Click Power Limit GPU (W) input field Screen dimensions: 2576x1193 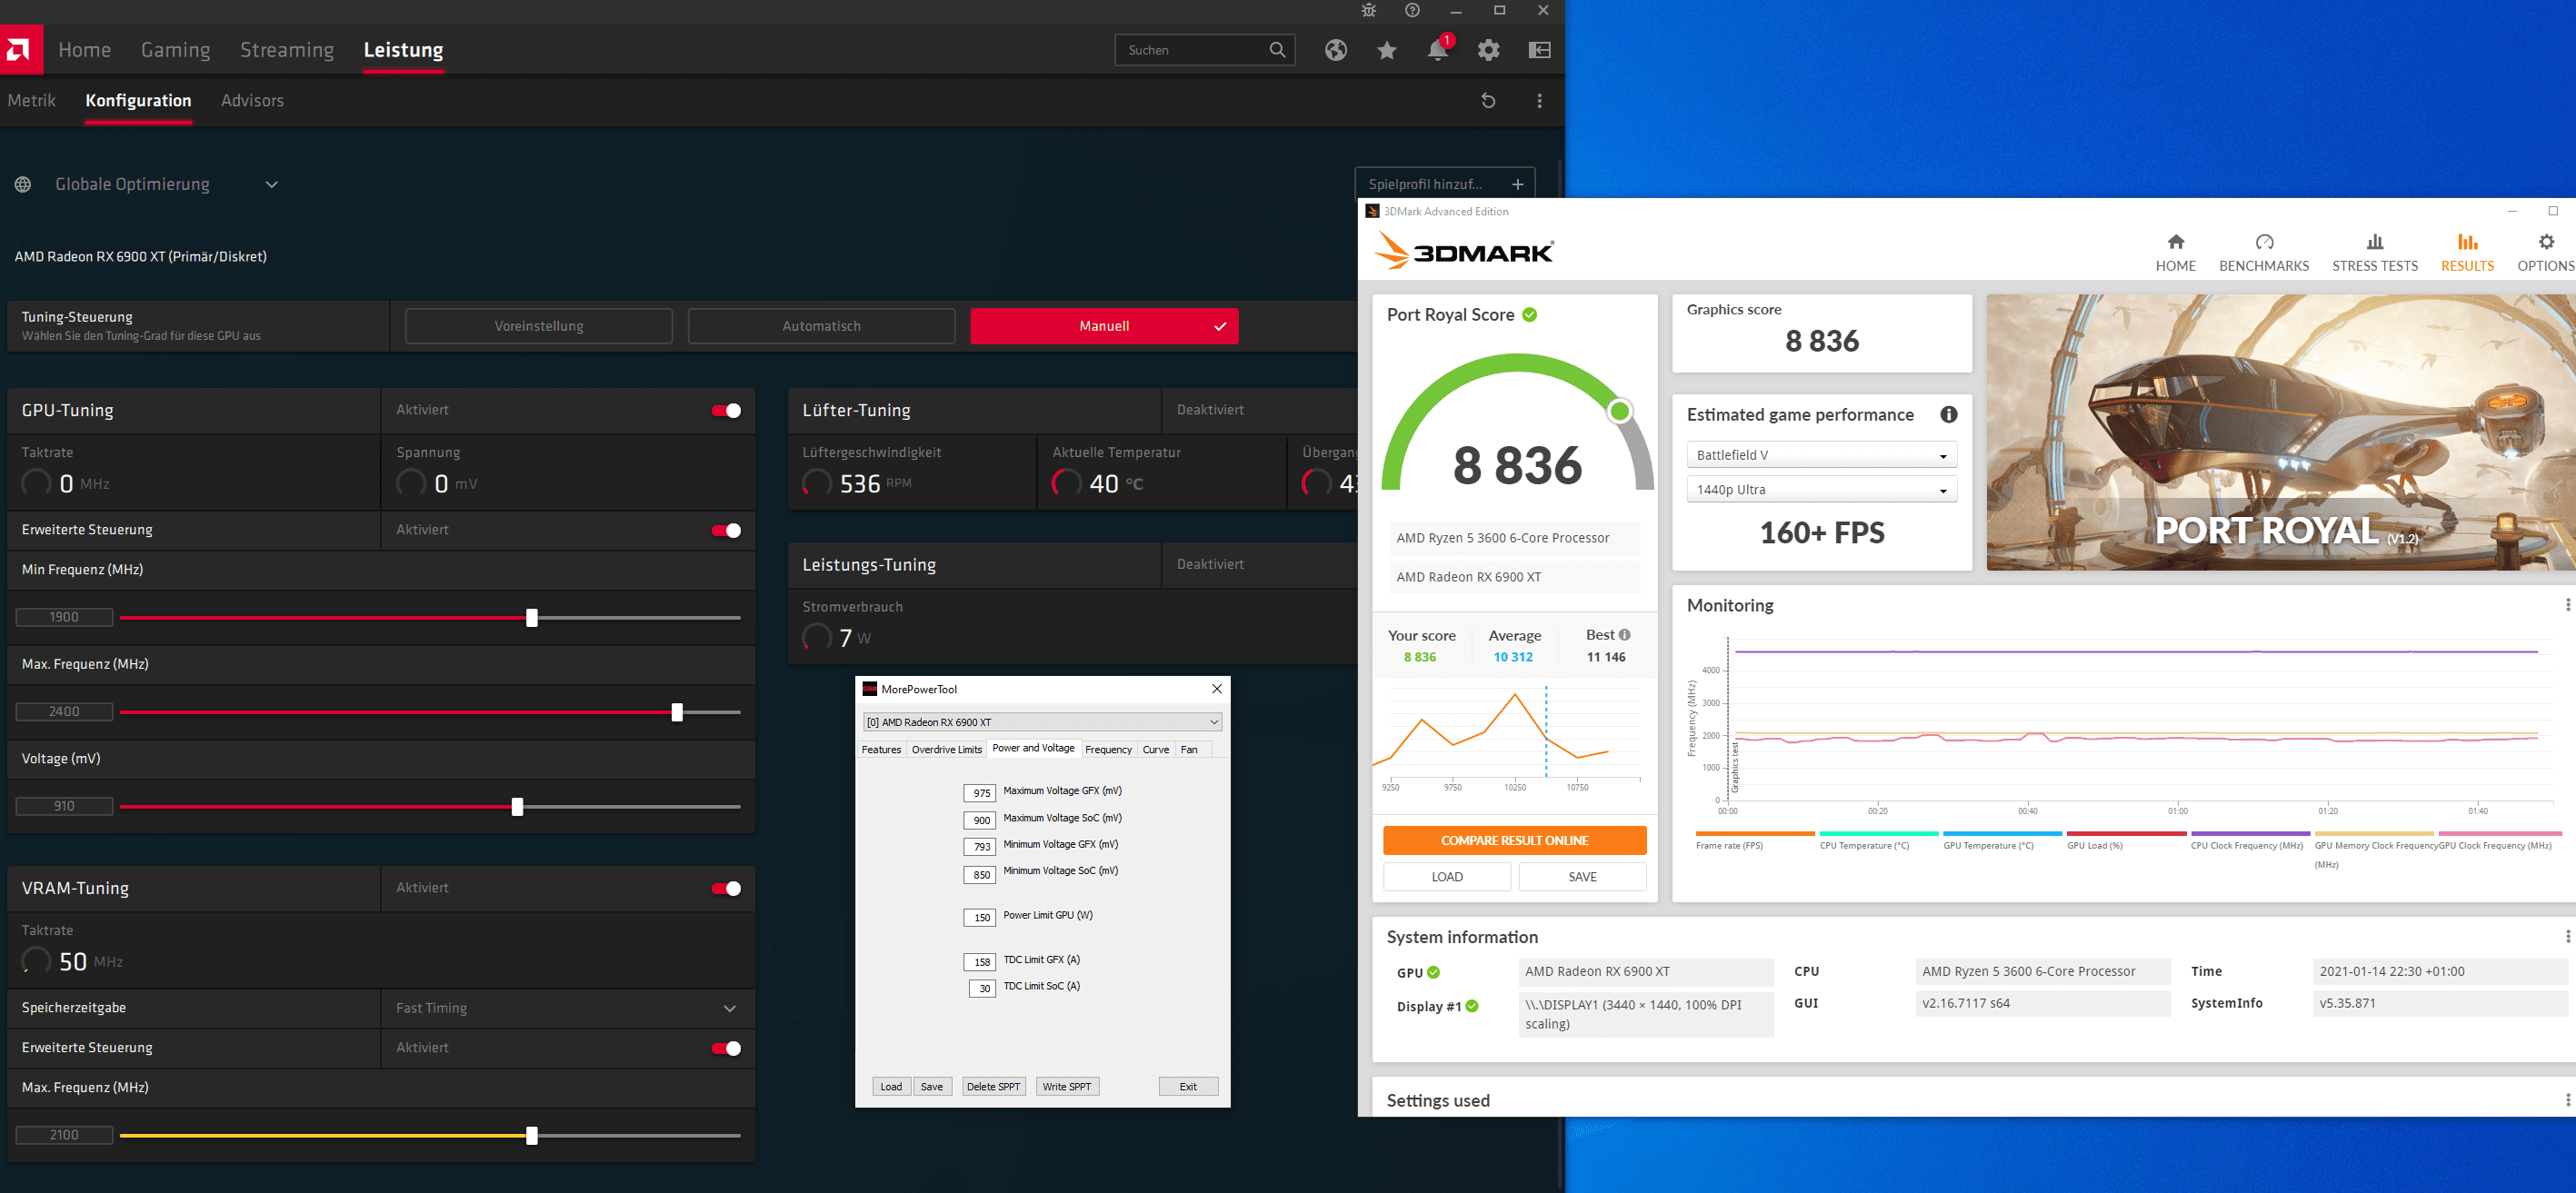coord(980,918)
